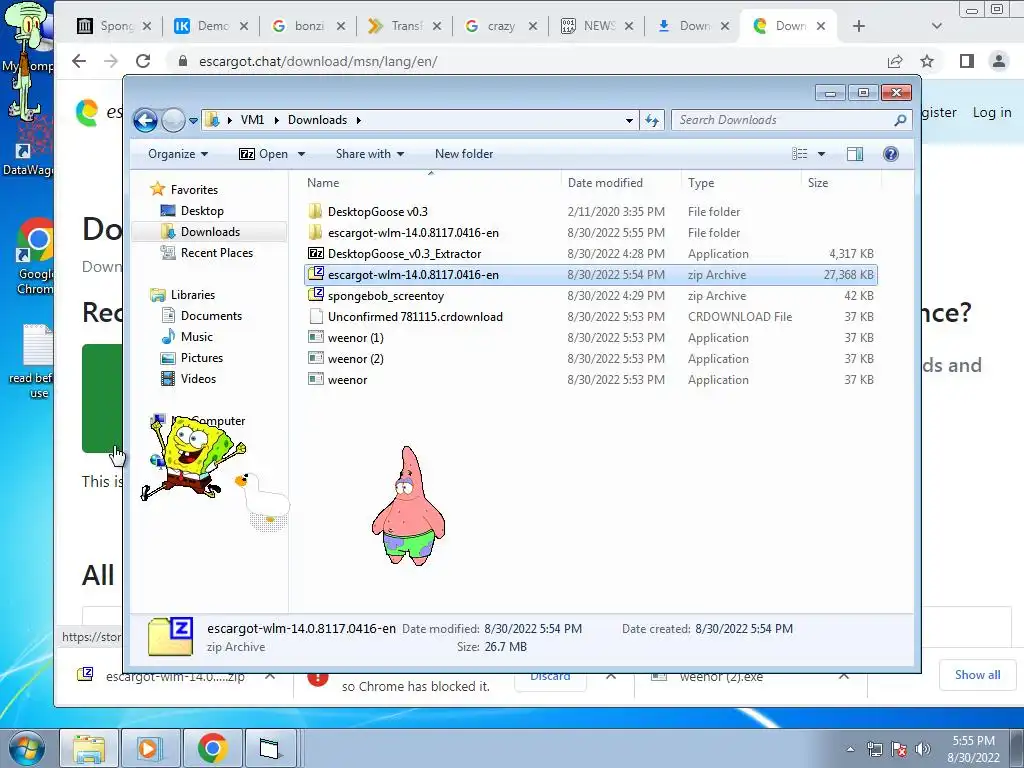The height and width of the screenshot is (768, 1024).
Task: Expand the view options dropdown arrow
Action: tap(822, 154)
